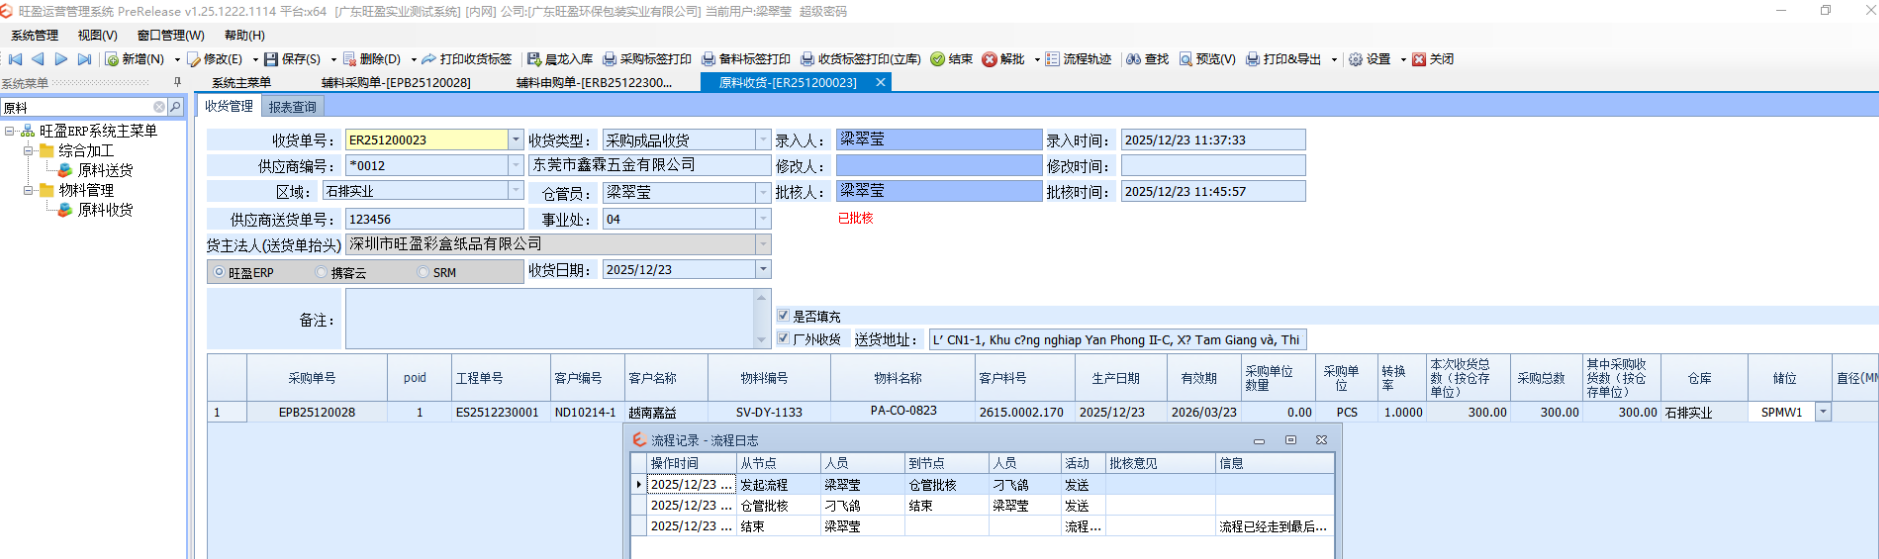
Task: Open the 解批 dropdown arrow
Action: [1036, 60]
